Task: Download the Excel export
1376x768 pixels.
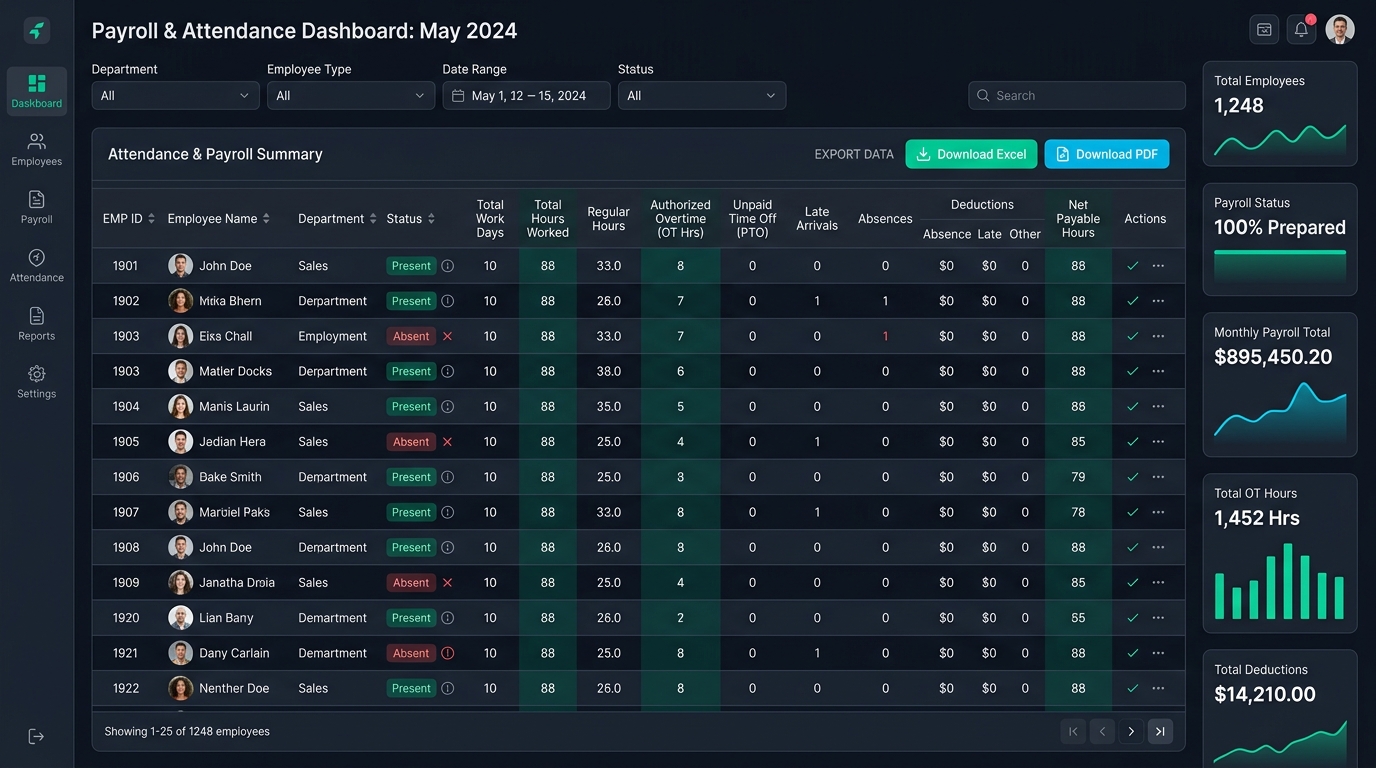Action: pyautogui.click(x=971, y=154)
